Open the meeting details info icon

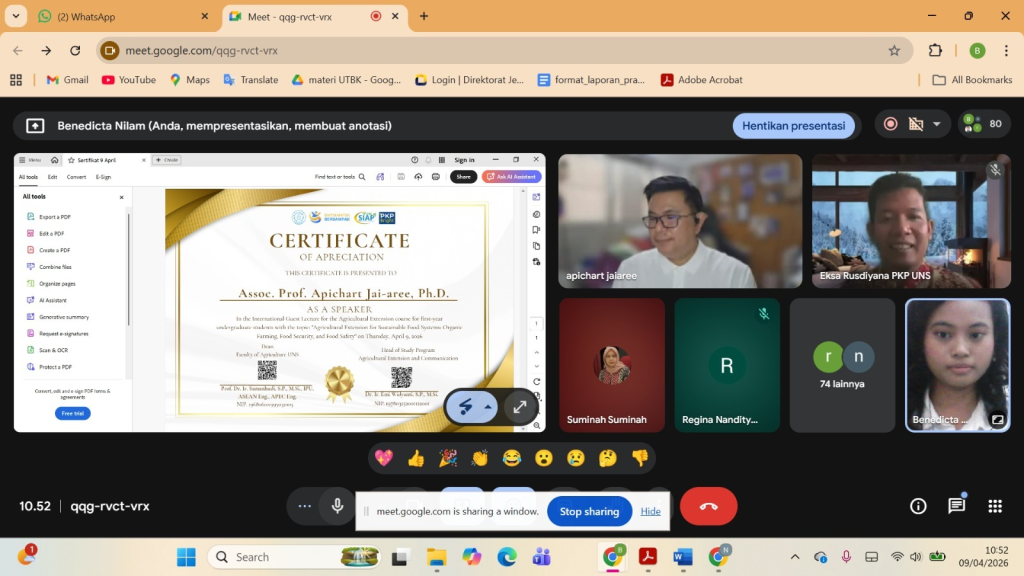(918, 506)
